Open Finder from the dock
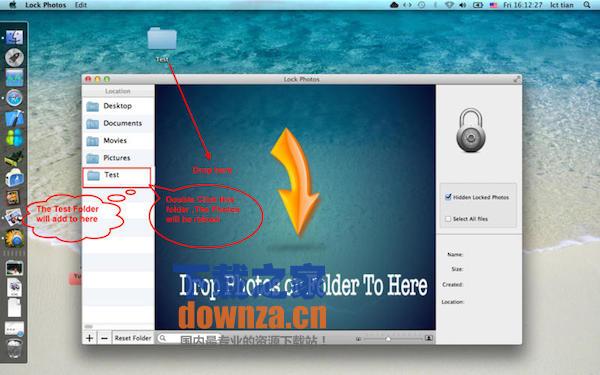 (x=14, y=38)
